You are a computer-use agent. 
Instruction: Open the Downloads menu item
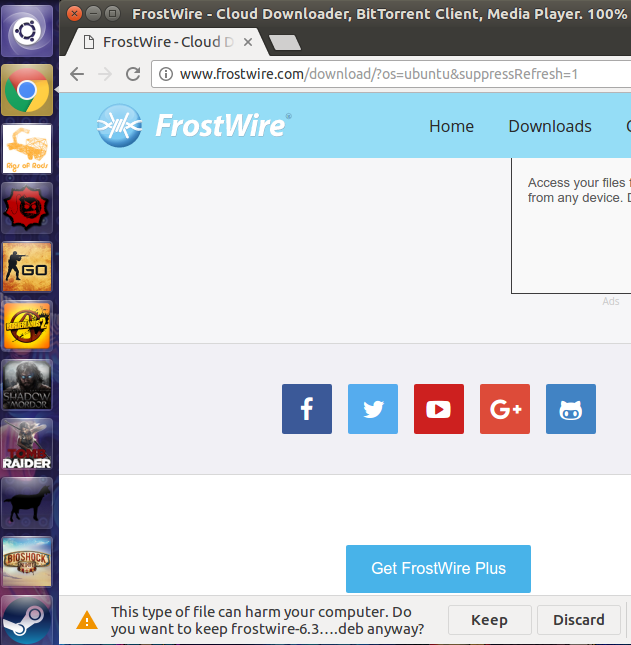(550, 126)
